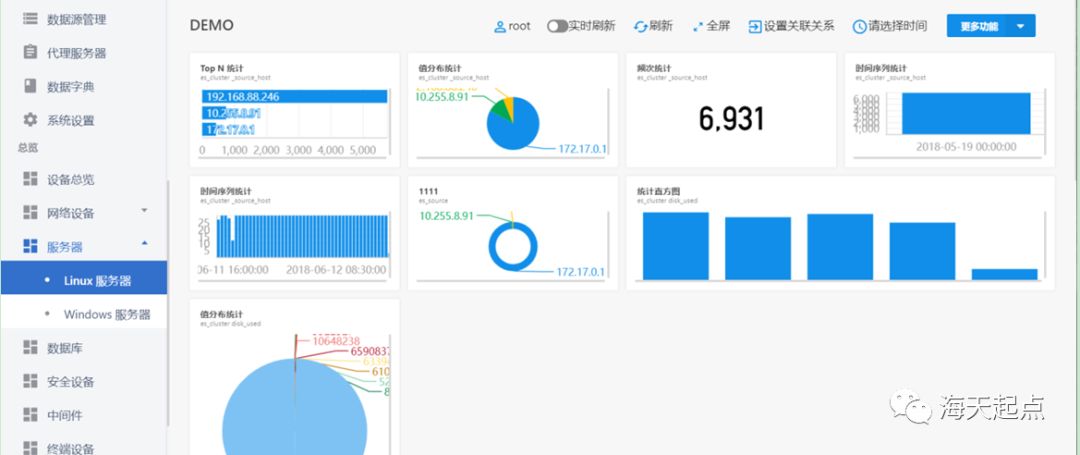Click the 统计直方图 card title
Image resolution: width=1080 pixels, height=455 pixels.
click(659, 191)
